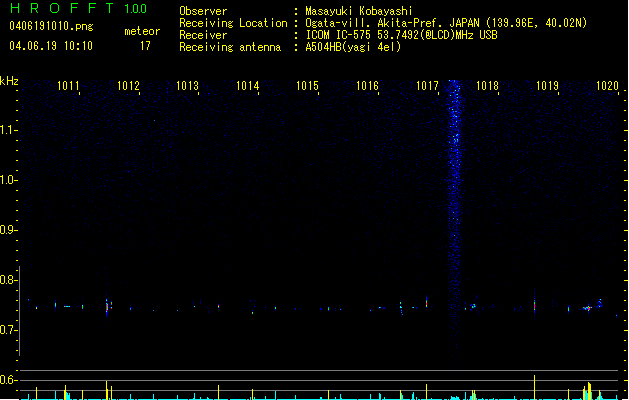Click the 1.1 kHz frequency label
Image resolution: width=629 pixels, height=400 pixels.
point(8,130)
